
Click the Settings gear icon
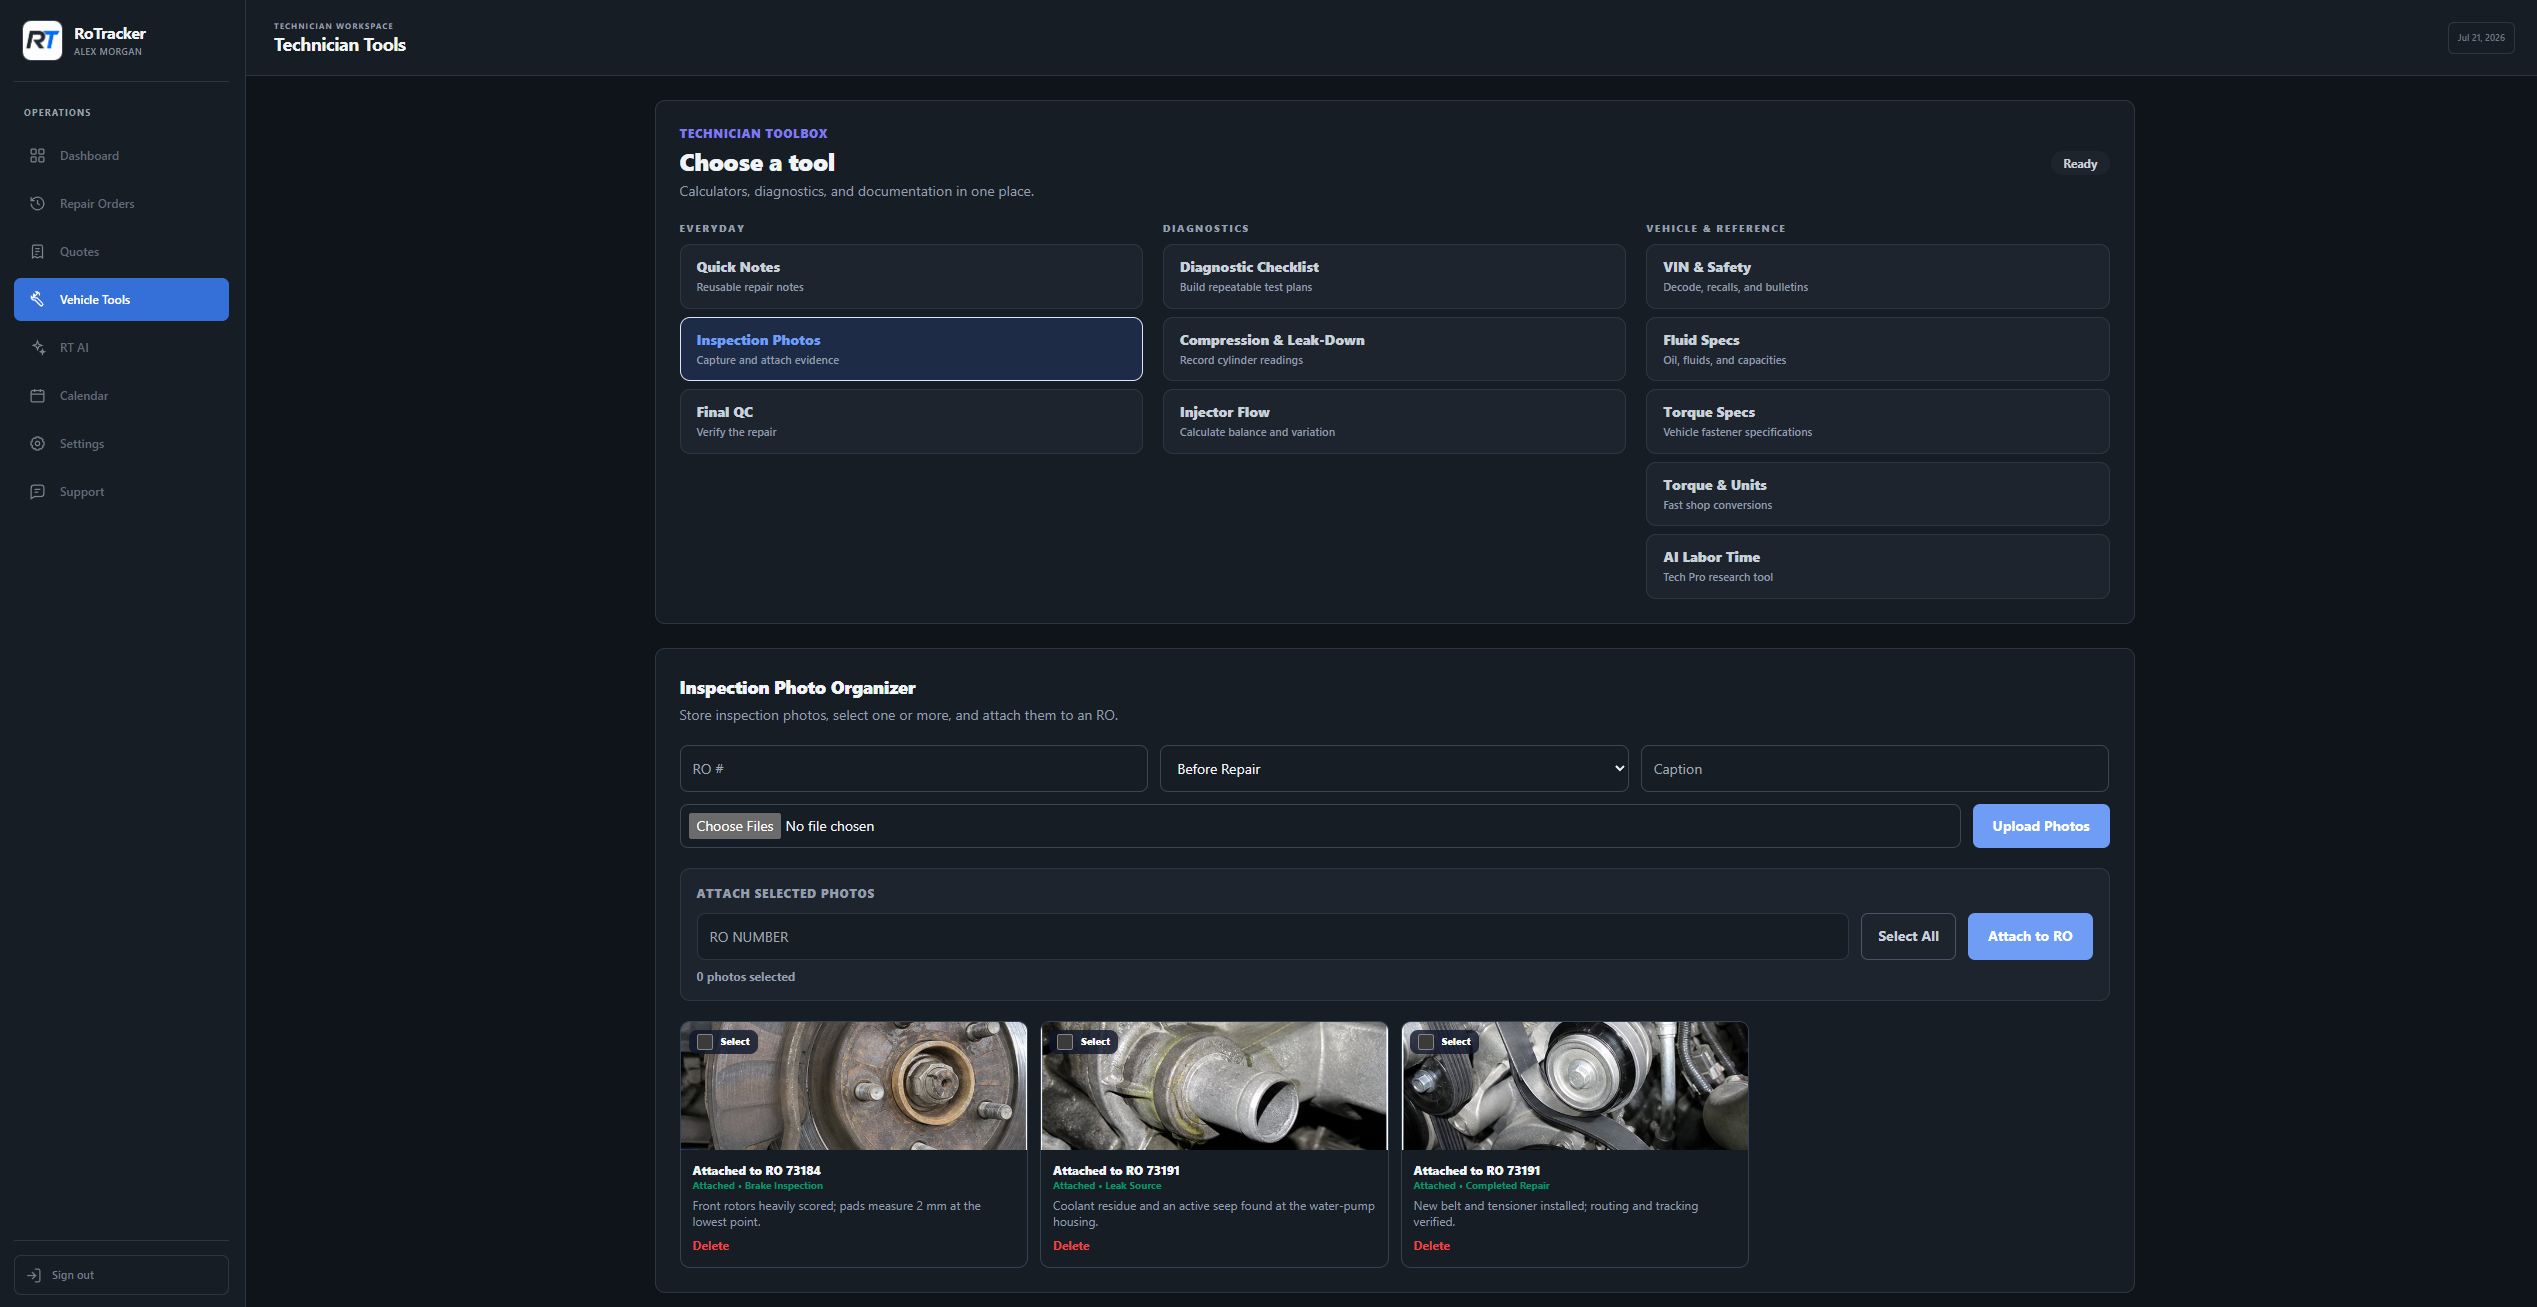37,444
